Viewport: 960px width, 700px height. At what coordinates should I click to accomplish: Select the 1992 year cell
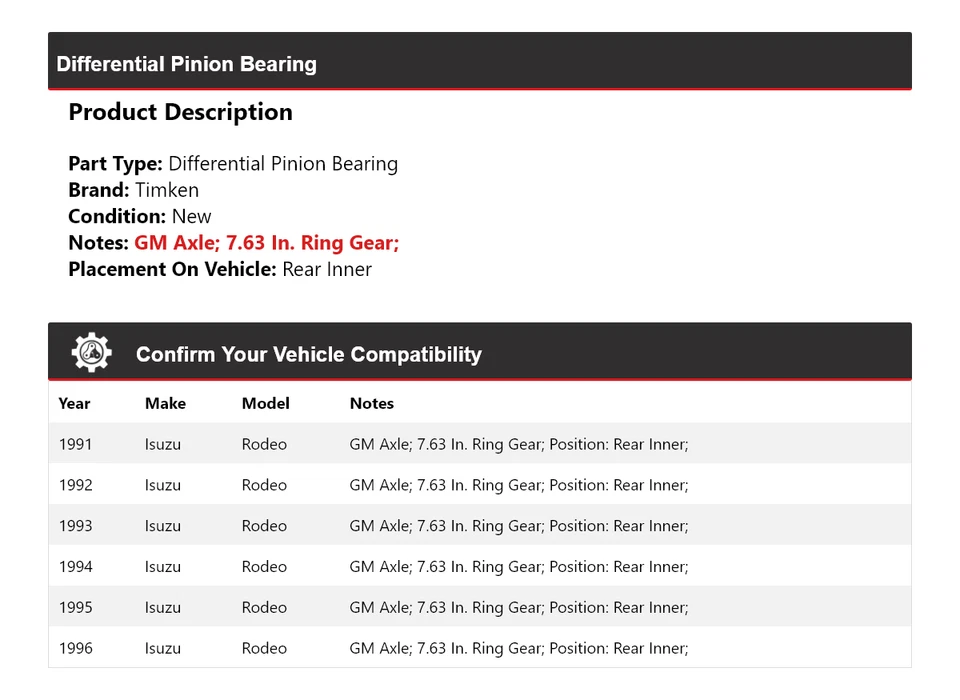tap(75, 485)
